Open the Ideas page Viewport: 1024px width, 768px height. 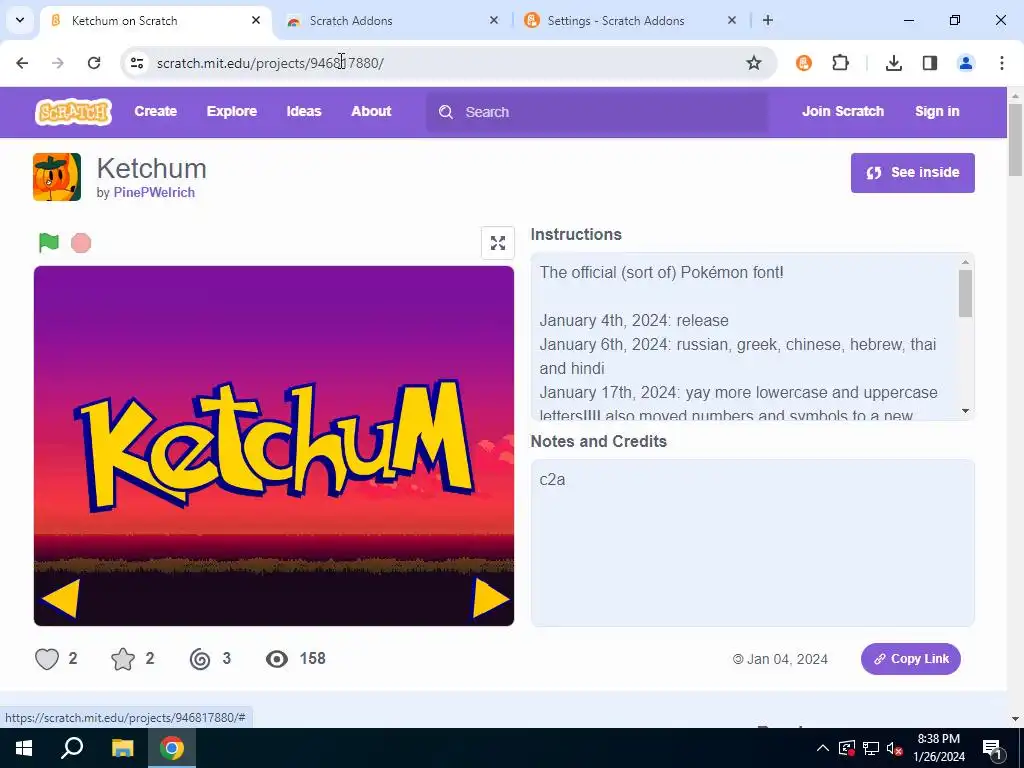tap(304, 112)
